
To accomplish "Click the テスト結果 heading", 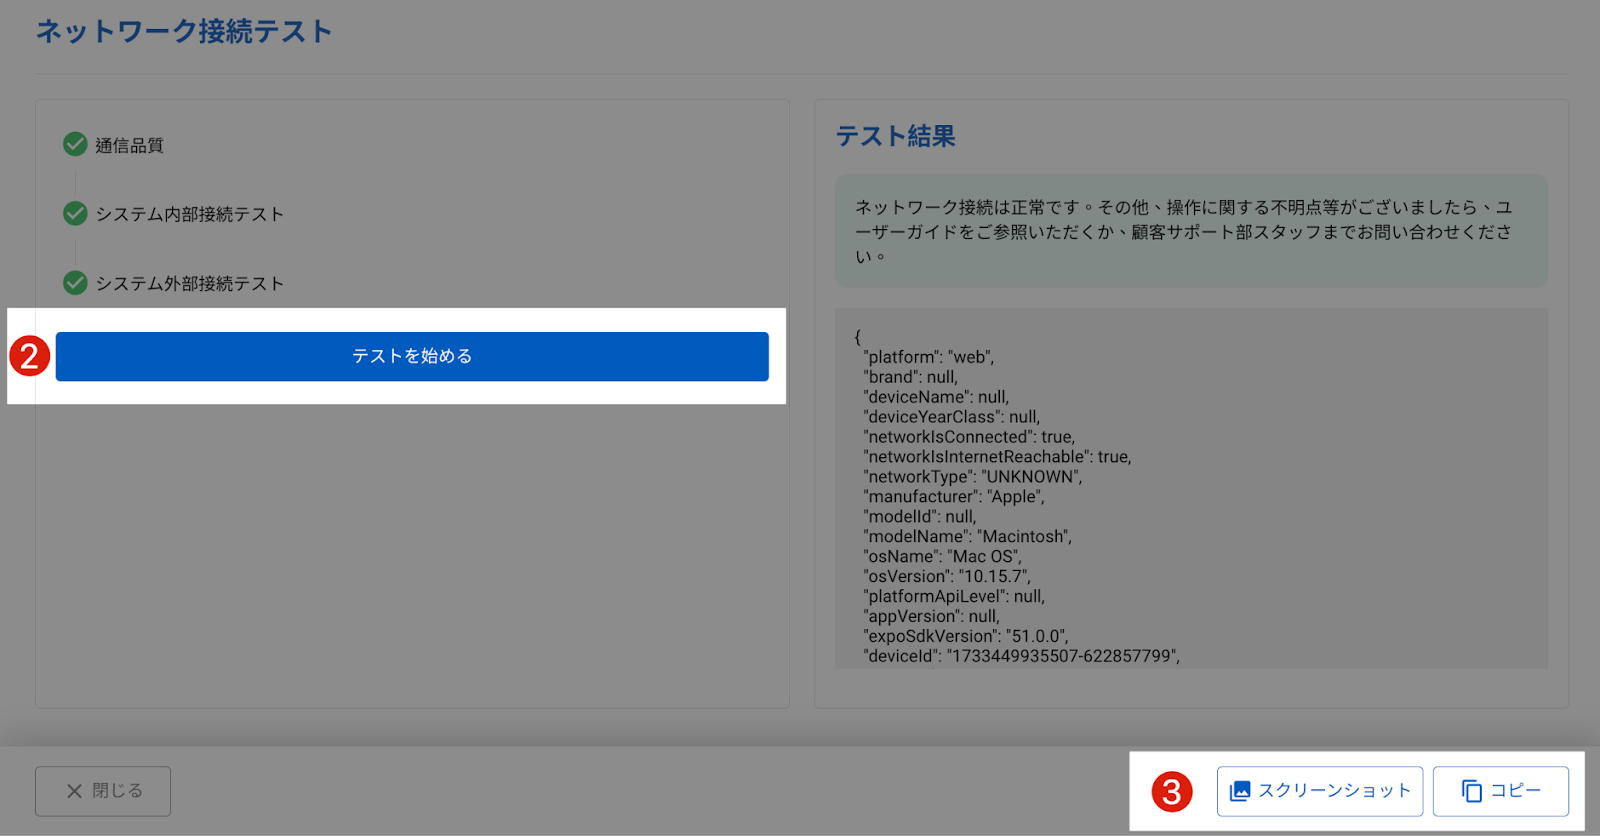I will point(895,136).
